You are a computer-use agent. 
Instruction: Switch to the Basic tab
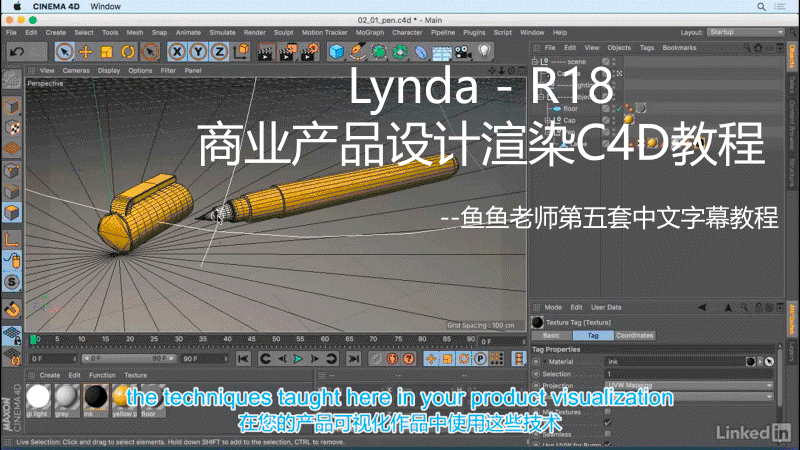(x=551, y=335)
